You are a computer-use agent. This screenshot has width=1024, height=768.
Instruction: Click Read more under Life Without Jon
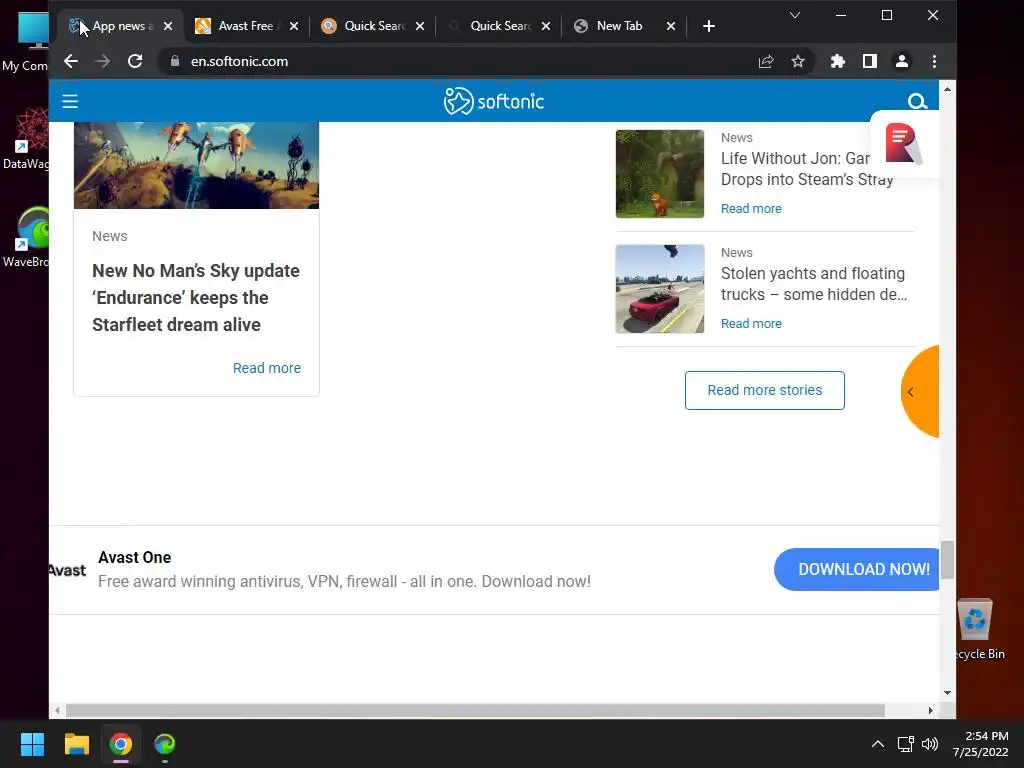click(751, 208)
